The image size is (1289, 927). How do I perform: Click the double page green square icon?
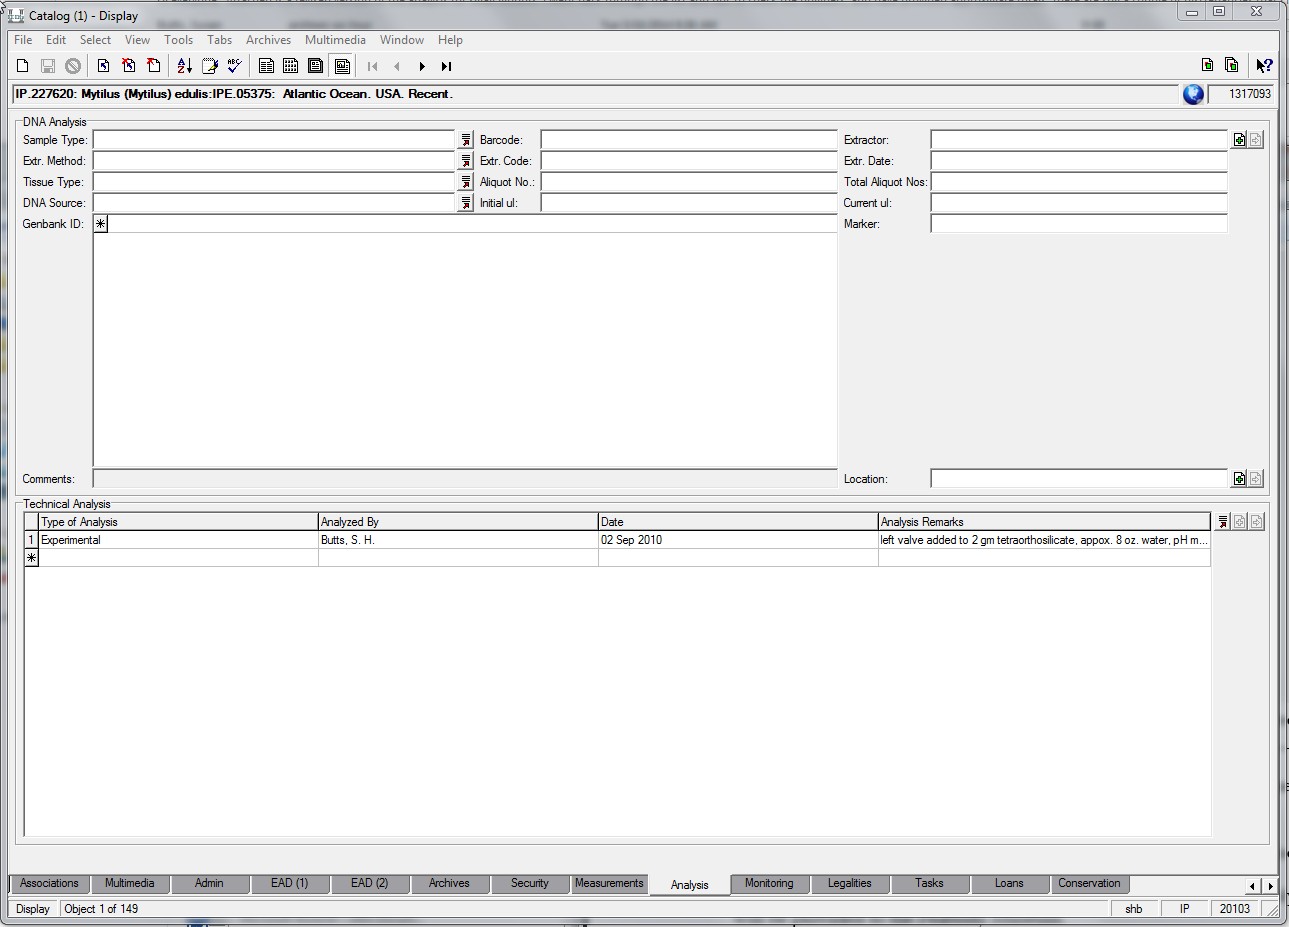point(1232,65)
